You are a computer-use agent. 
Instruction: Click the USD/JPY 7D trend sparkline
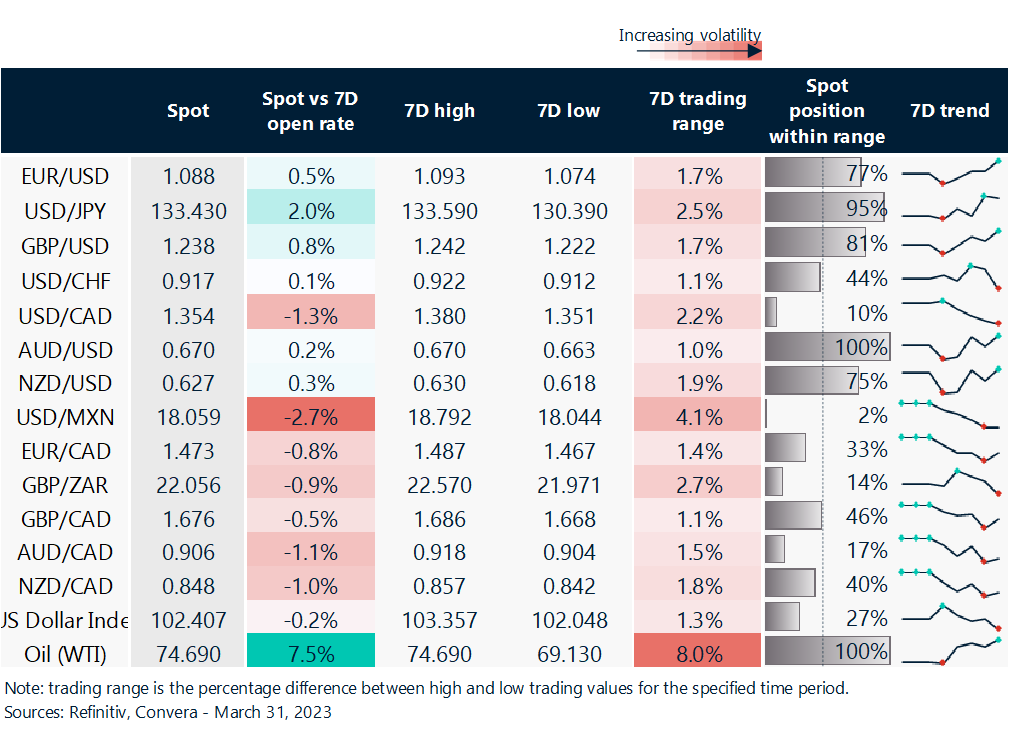(x=950, y=207)
